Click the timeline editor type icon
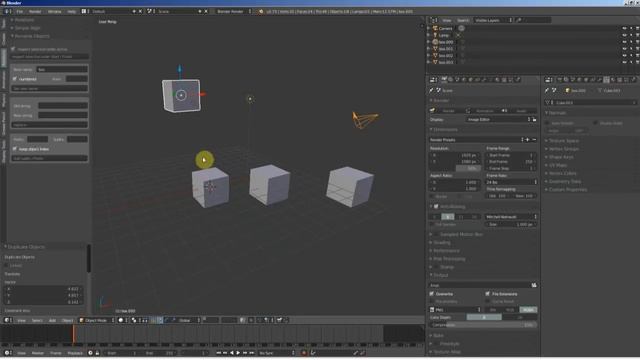The height and width of the screenshot is (360, 640). coord(7,353)
